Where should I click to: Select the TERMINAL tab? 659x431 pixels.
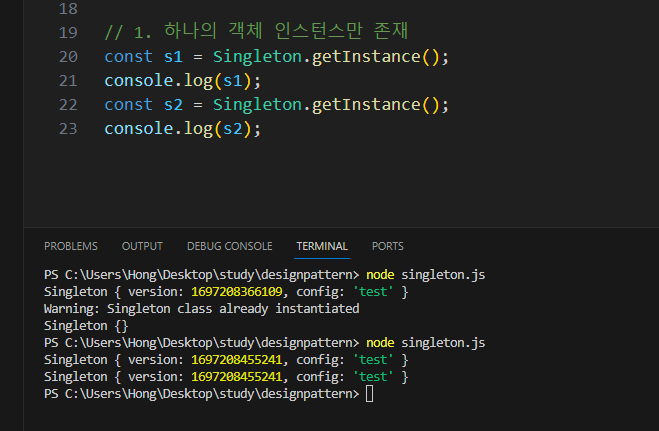tap(322, 246)
